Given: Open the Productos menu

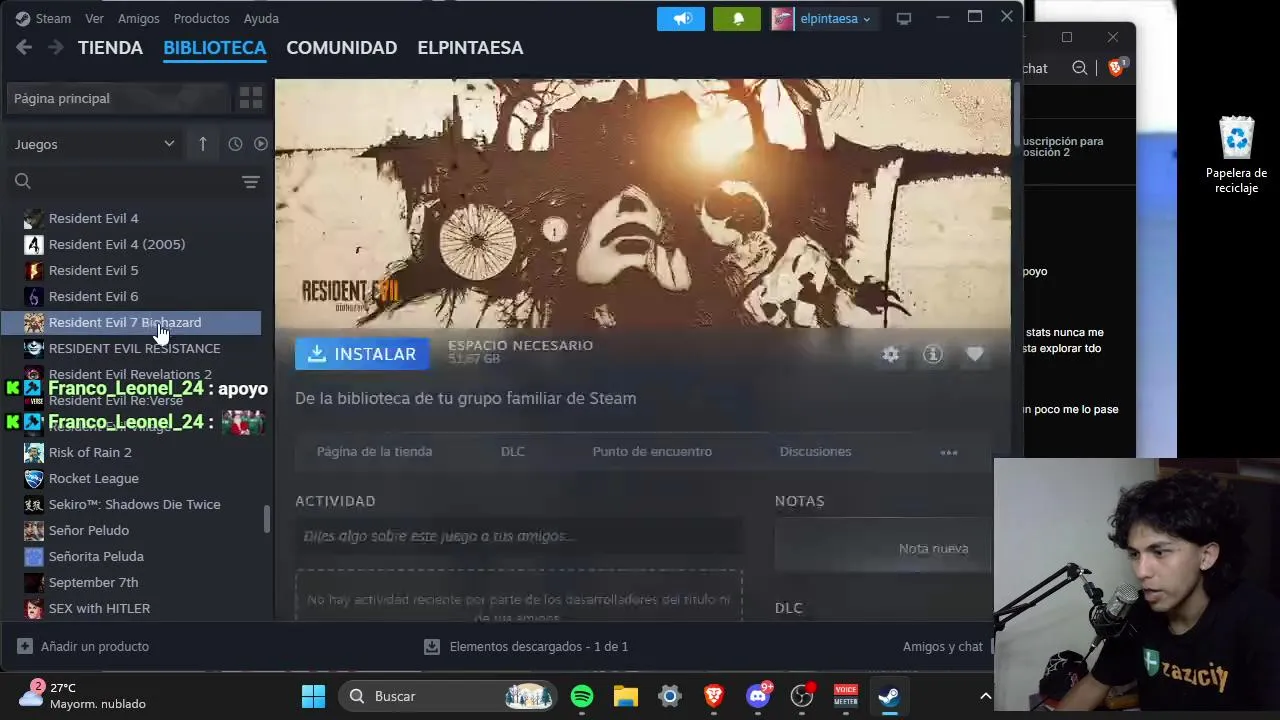Looking at the screenshot, I should [x=201, y=18].
